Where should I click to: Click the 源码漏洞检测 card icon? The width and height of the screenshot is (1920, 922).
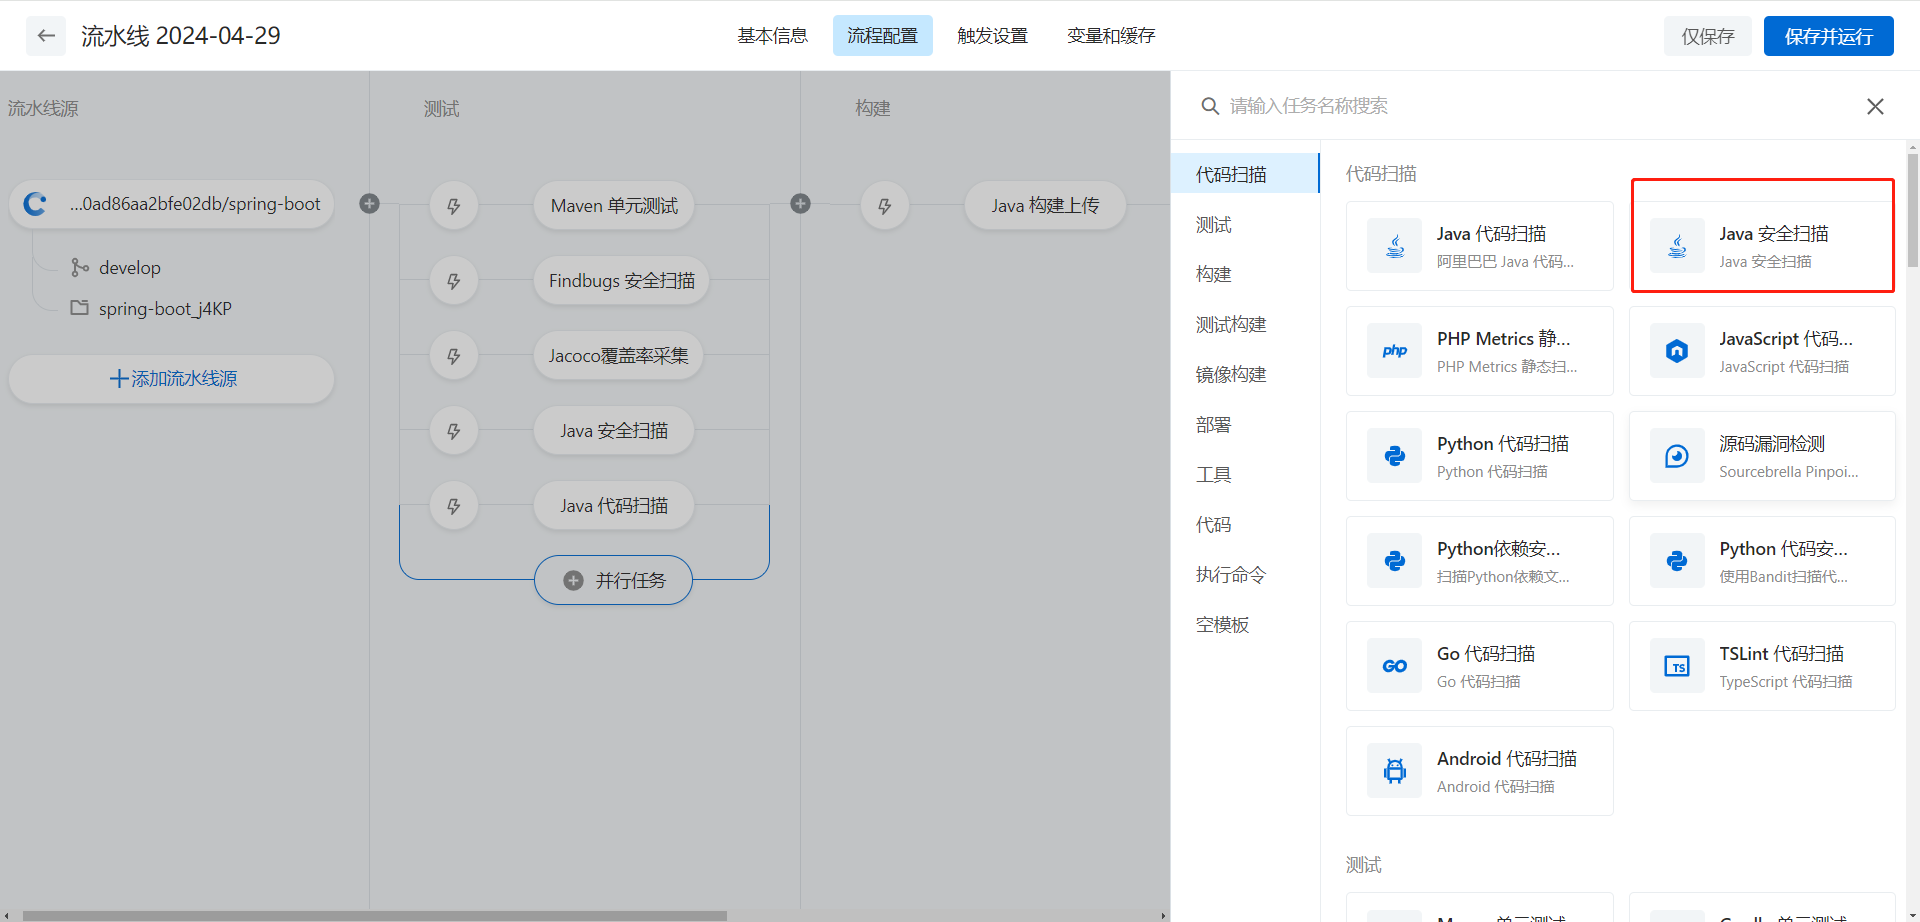click(x=1677, y=456)
